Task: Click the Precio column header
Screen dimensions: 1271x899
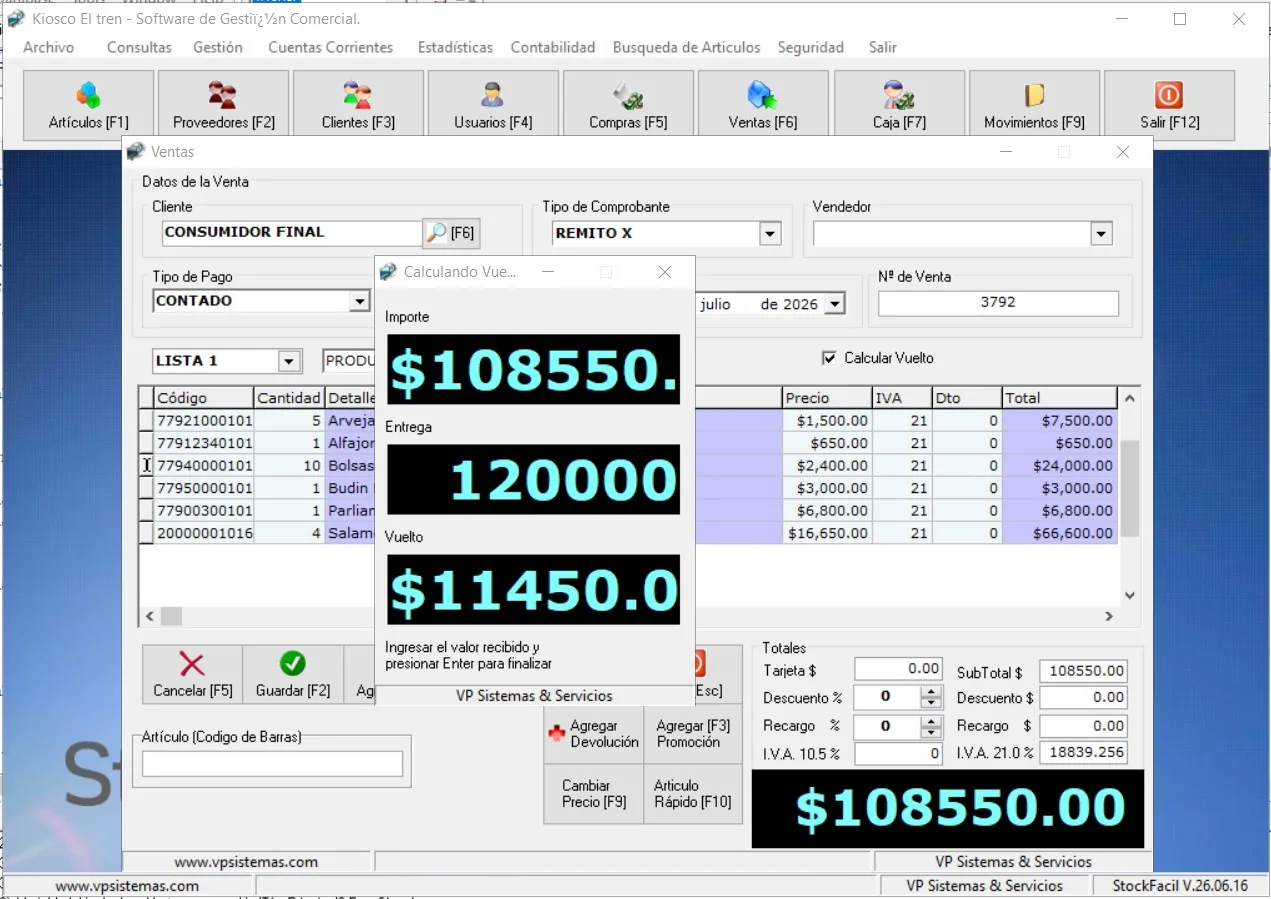Action: (827, 398)
